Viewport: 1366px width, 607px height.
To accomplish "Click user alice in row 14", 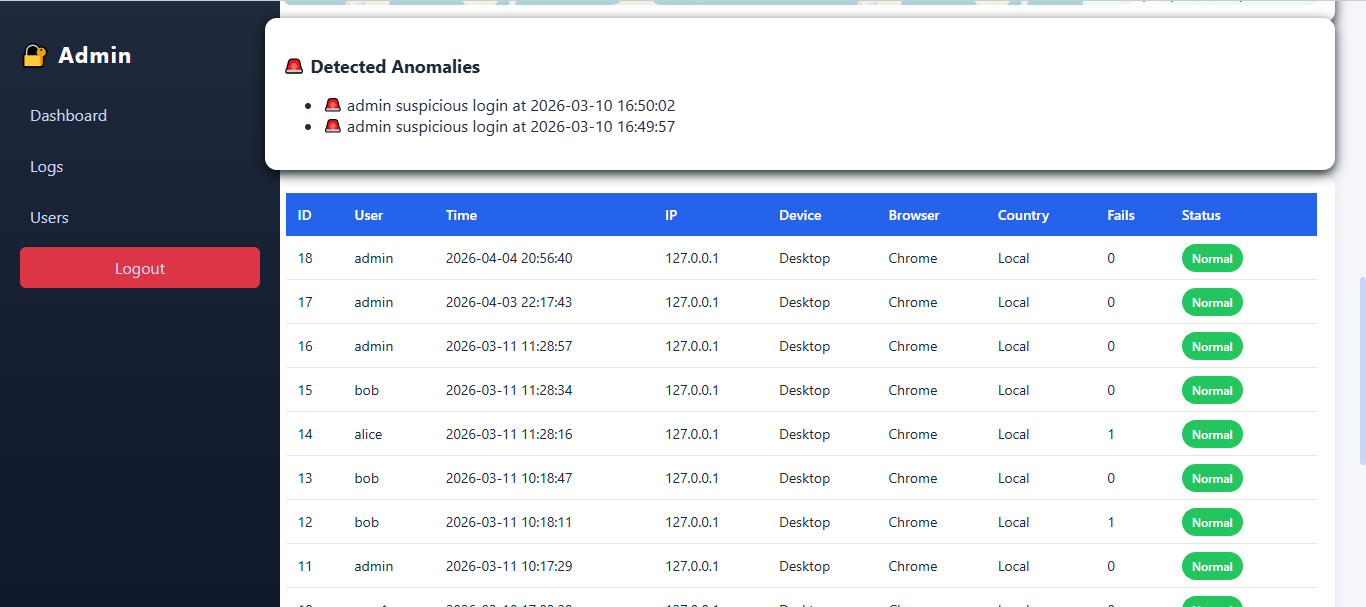I will click(x=368, y=434).
